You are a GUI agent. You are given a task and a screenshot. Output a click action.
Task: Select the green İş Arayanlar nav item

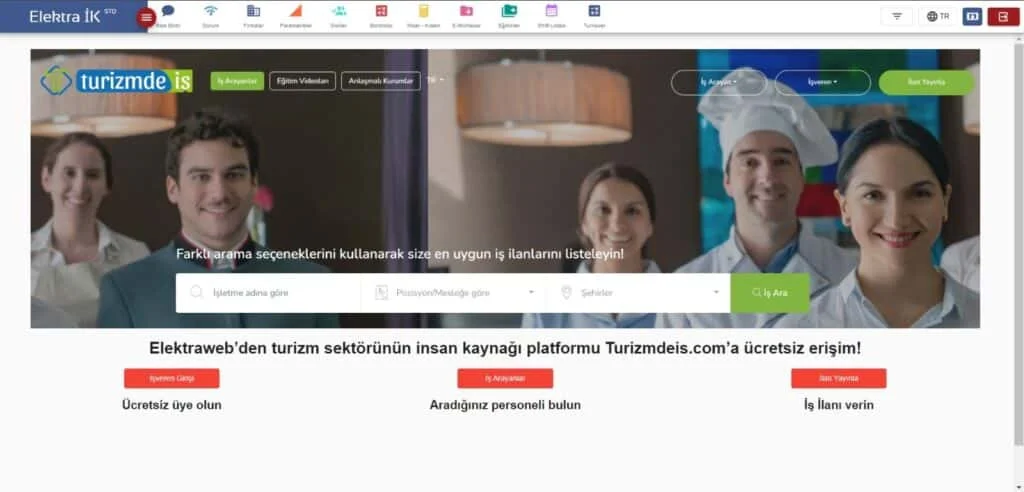[237, 81]
